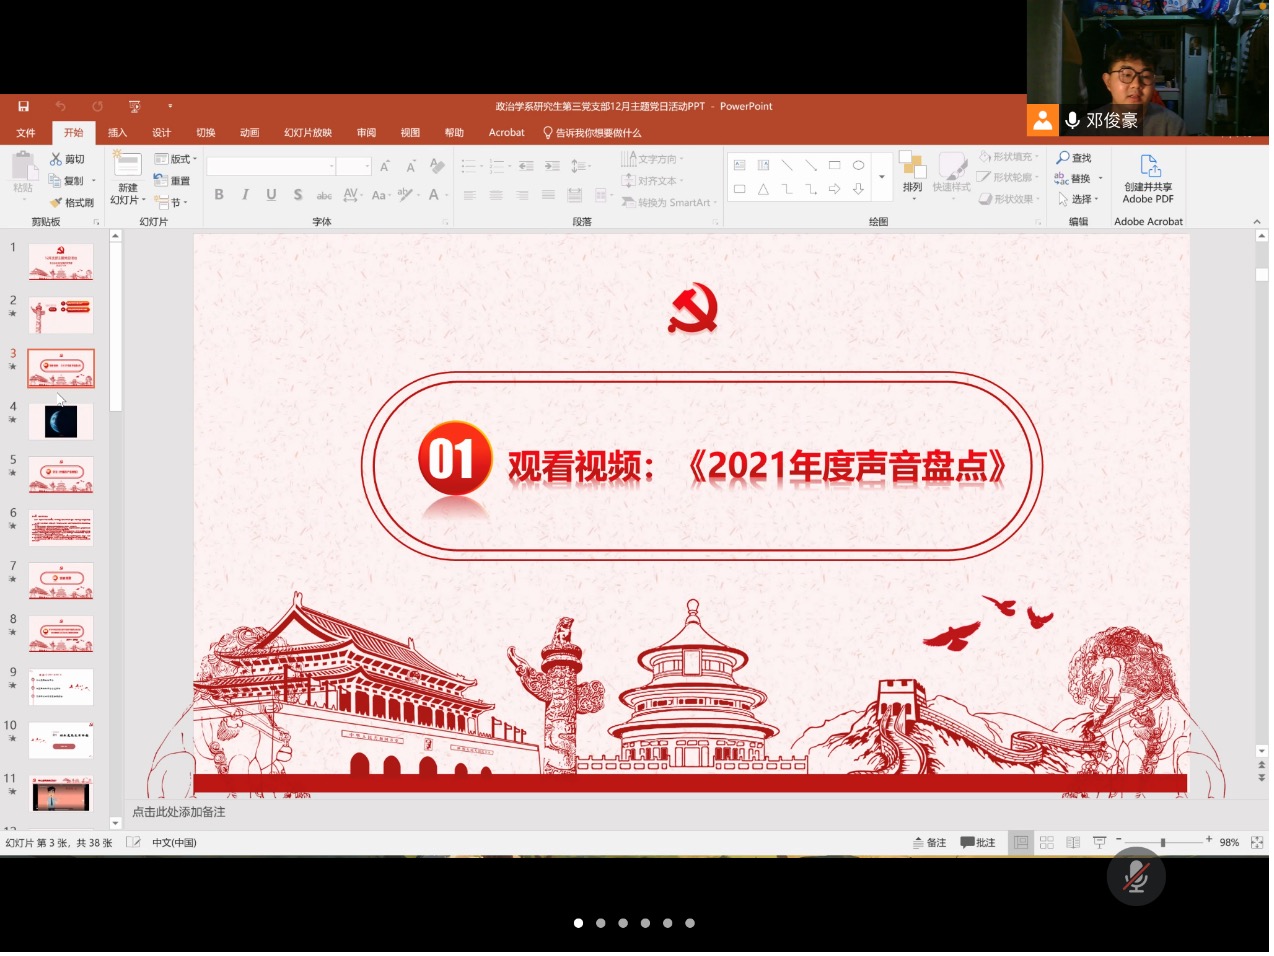Create and share Adobe PDF
The height and width of the screenshot is (956, 1274).
(x=1148, y=180)
